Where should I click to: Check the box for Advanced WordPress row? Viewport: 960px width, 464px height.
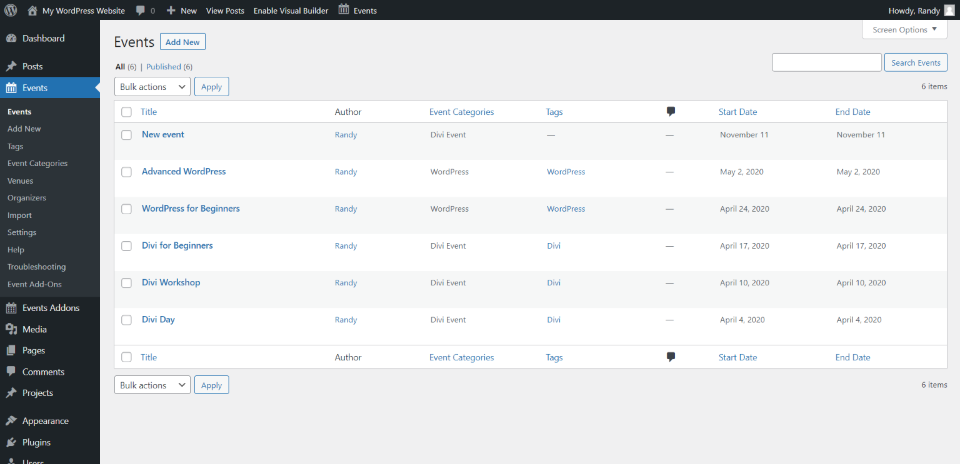126,172
